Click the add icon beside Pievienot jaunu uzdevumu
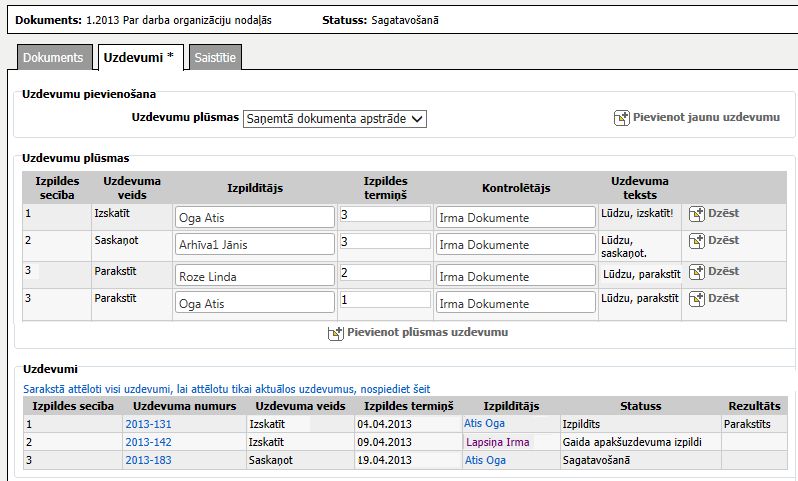Viewport: 798px width, 481px height. [621, 118]
